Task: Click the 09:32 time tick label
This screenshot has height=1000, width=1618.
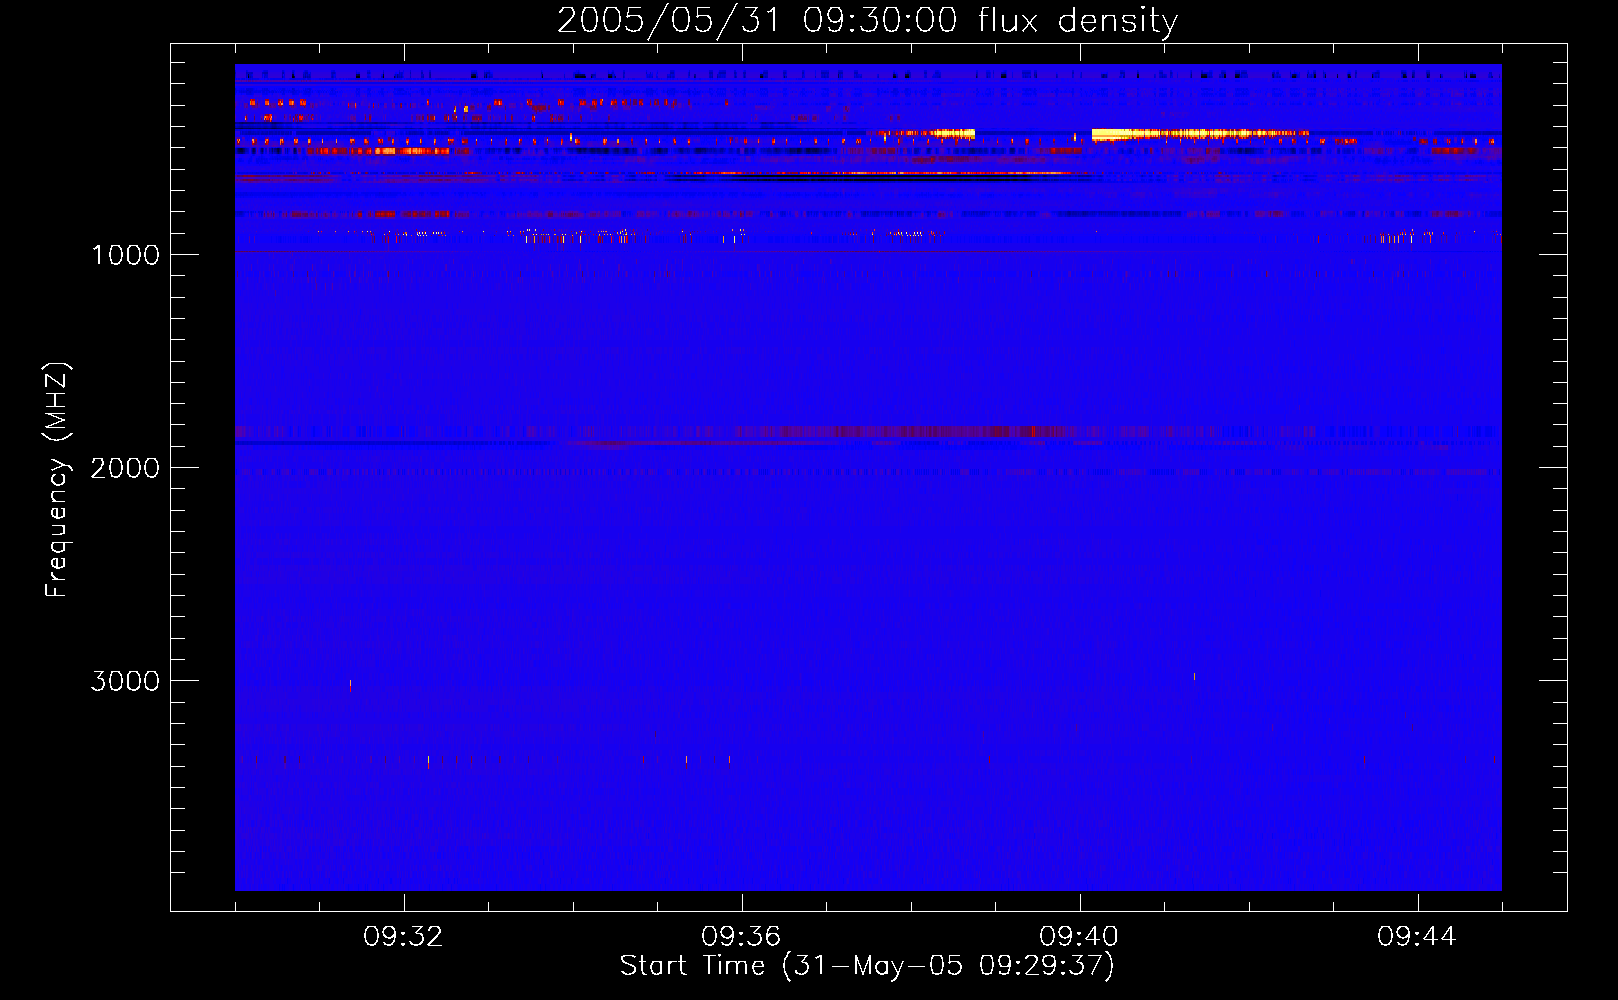Action: (x=404, y=937)
